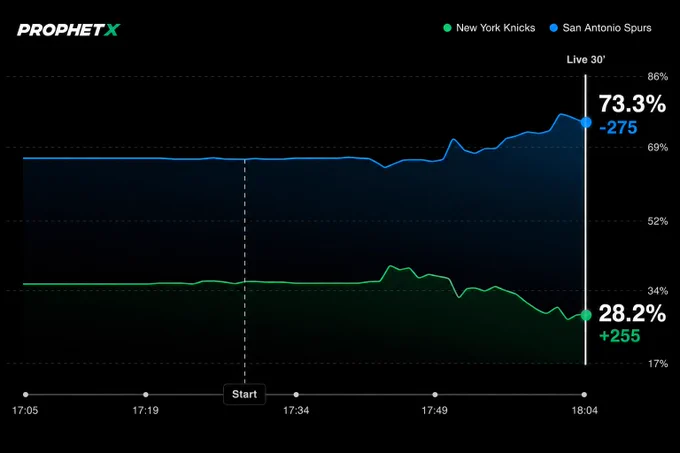Click the 18:04 timeline dot
This screenshot has width=680, height=453.
coord(584,394)
